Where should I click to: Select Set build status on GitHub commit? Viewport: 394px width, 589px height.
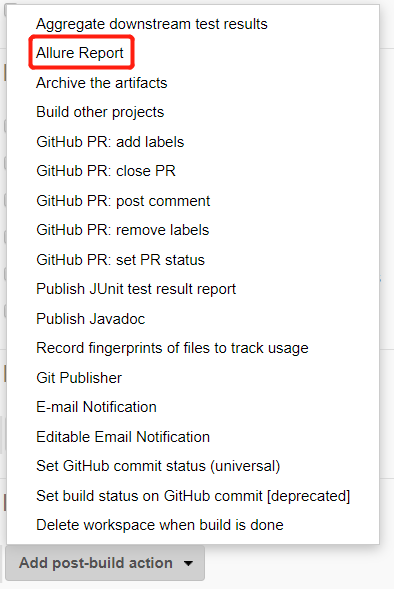193,495
